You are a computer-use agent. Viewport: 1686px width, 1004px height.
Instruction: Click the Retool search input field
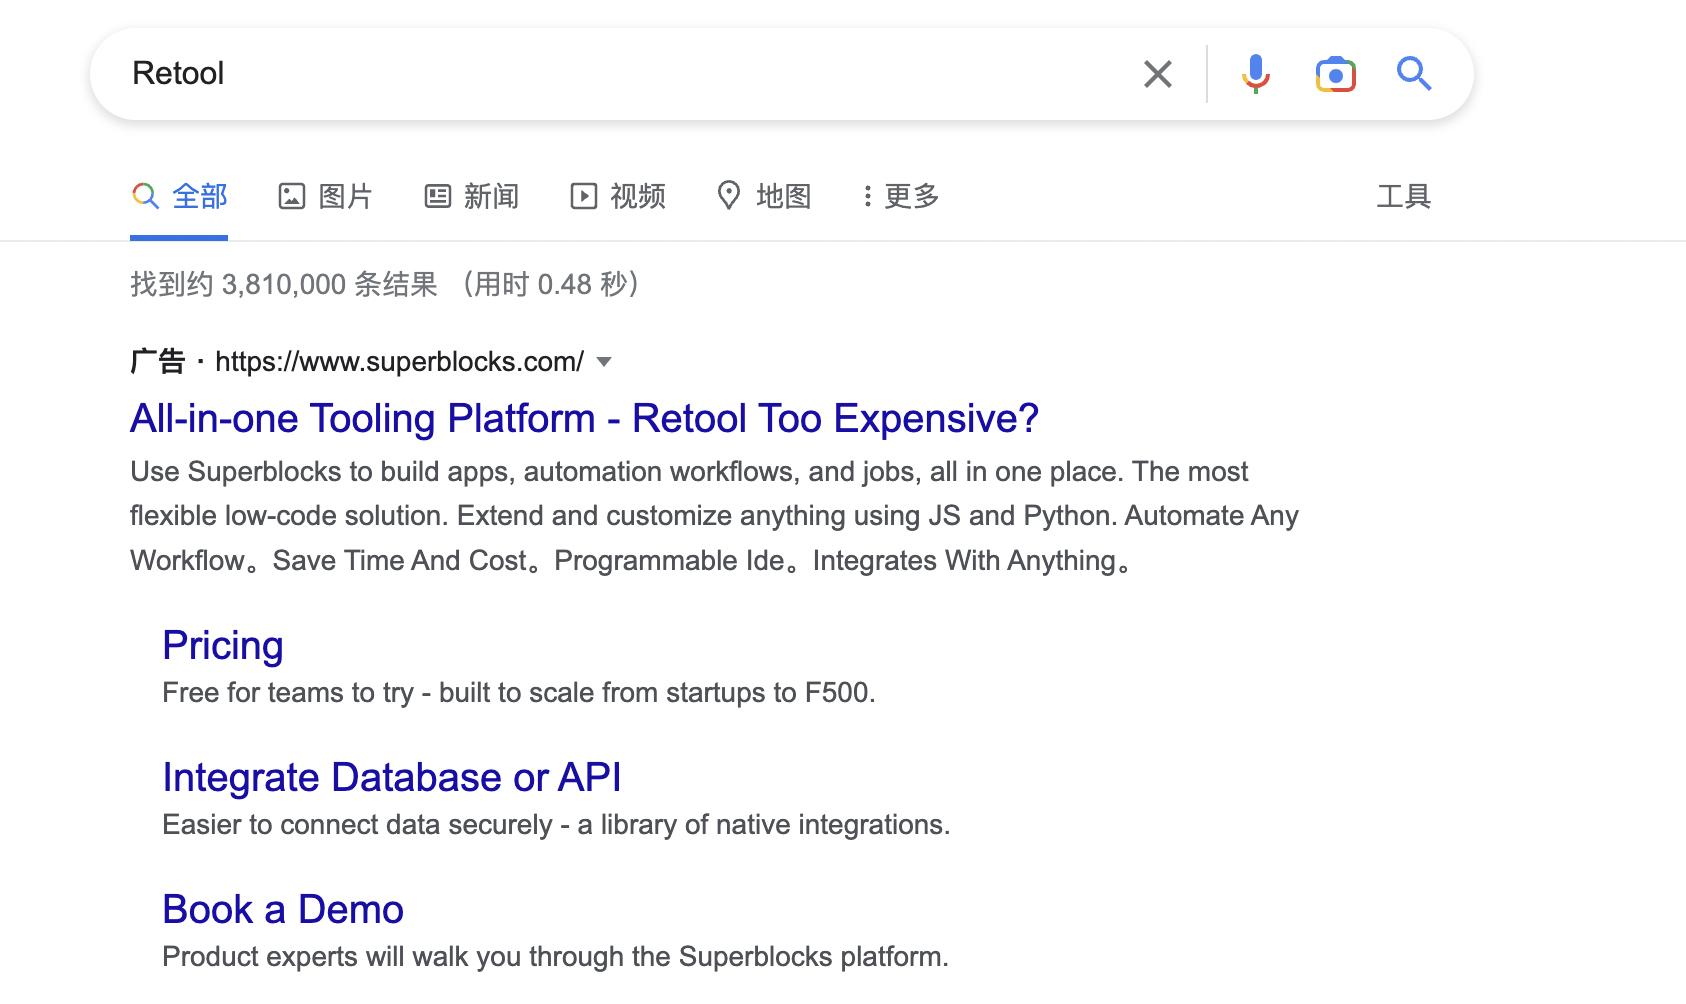(x=600, y=74)
